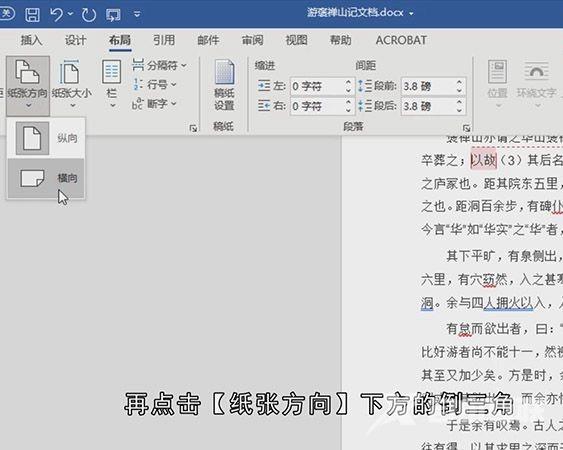Switch to the 插入 tab
This screenshot has height=450, width=563.
pyautogui.click(x=32, y=40)
